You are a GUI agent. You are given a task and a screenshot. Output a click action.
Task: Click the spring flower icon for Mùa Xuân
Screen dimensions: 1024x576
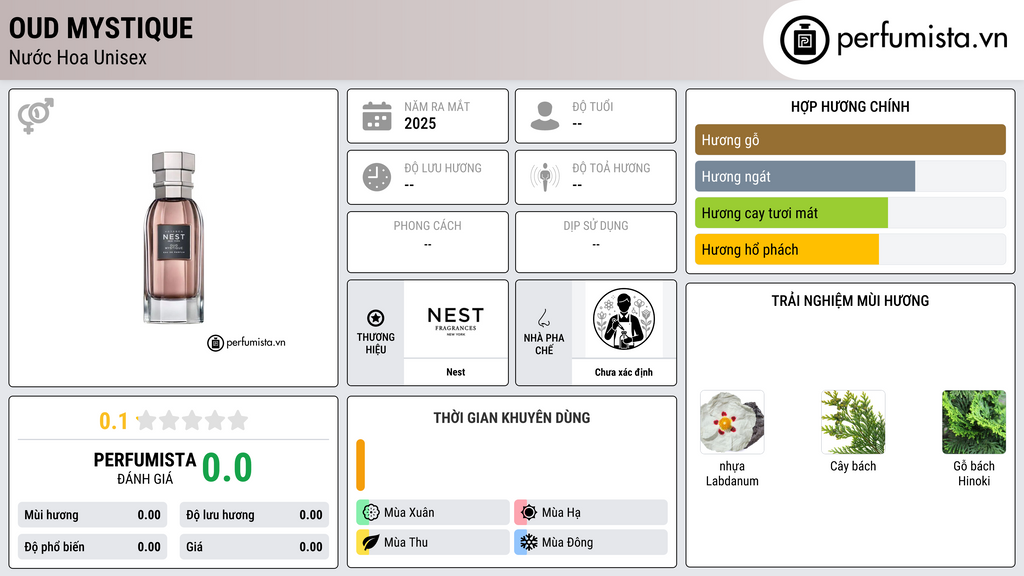click(x=371, y=513)
